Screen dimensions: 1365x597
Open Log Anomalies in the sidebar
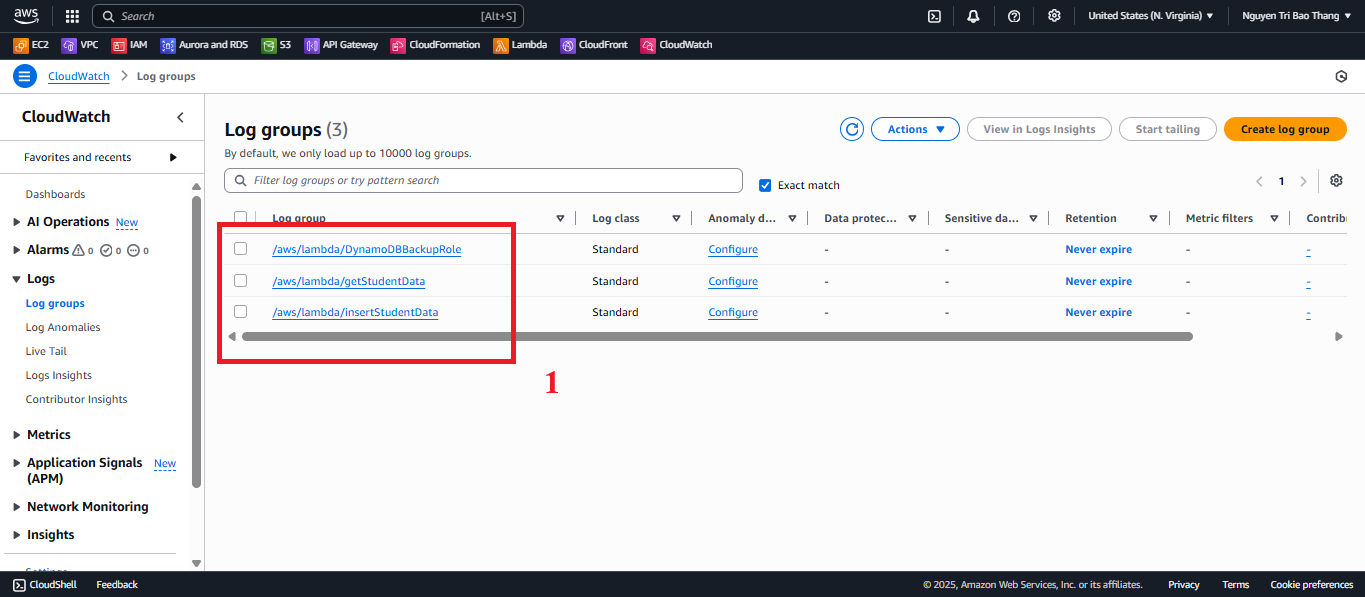click(63, 327)
